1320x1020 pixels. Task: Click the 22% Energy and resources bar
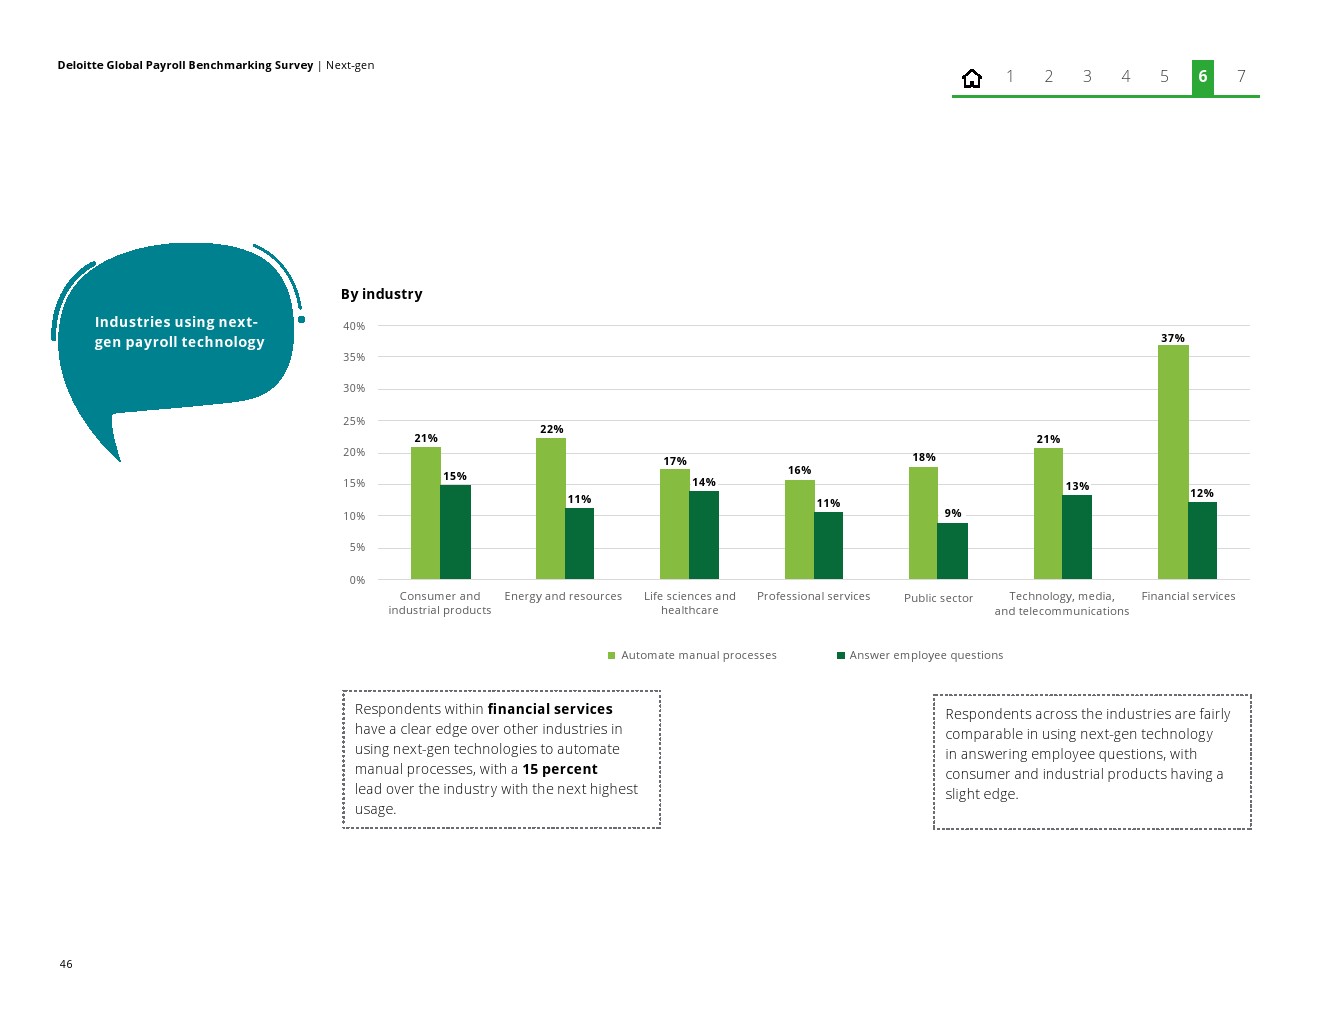pyautogui.click(x=551, y=508)
